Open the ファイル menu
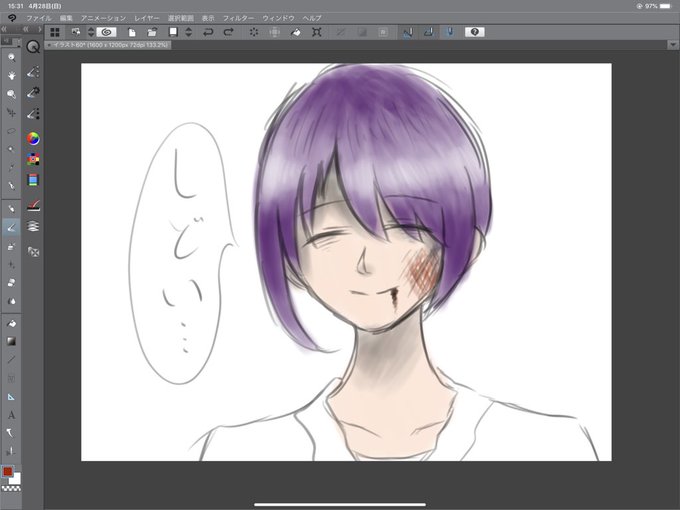 pos(39,18)
